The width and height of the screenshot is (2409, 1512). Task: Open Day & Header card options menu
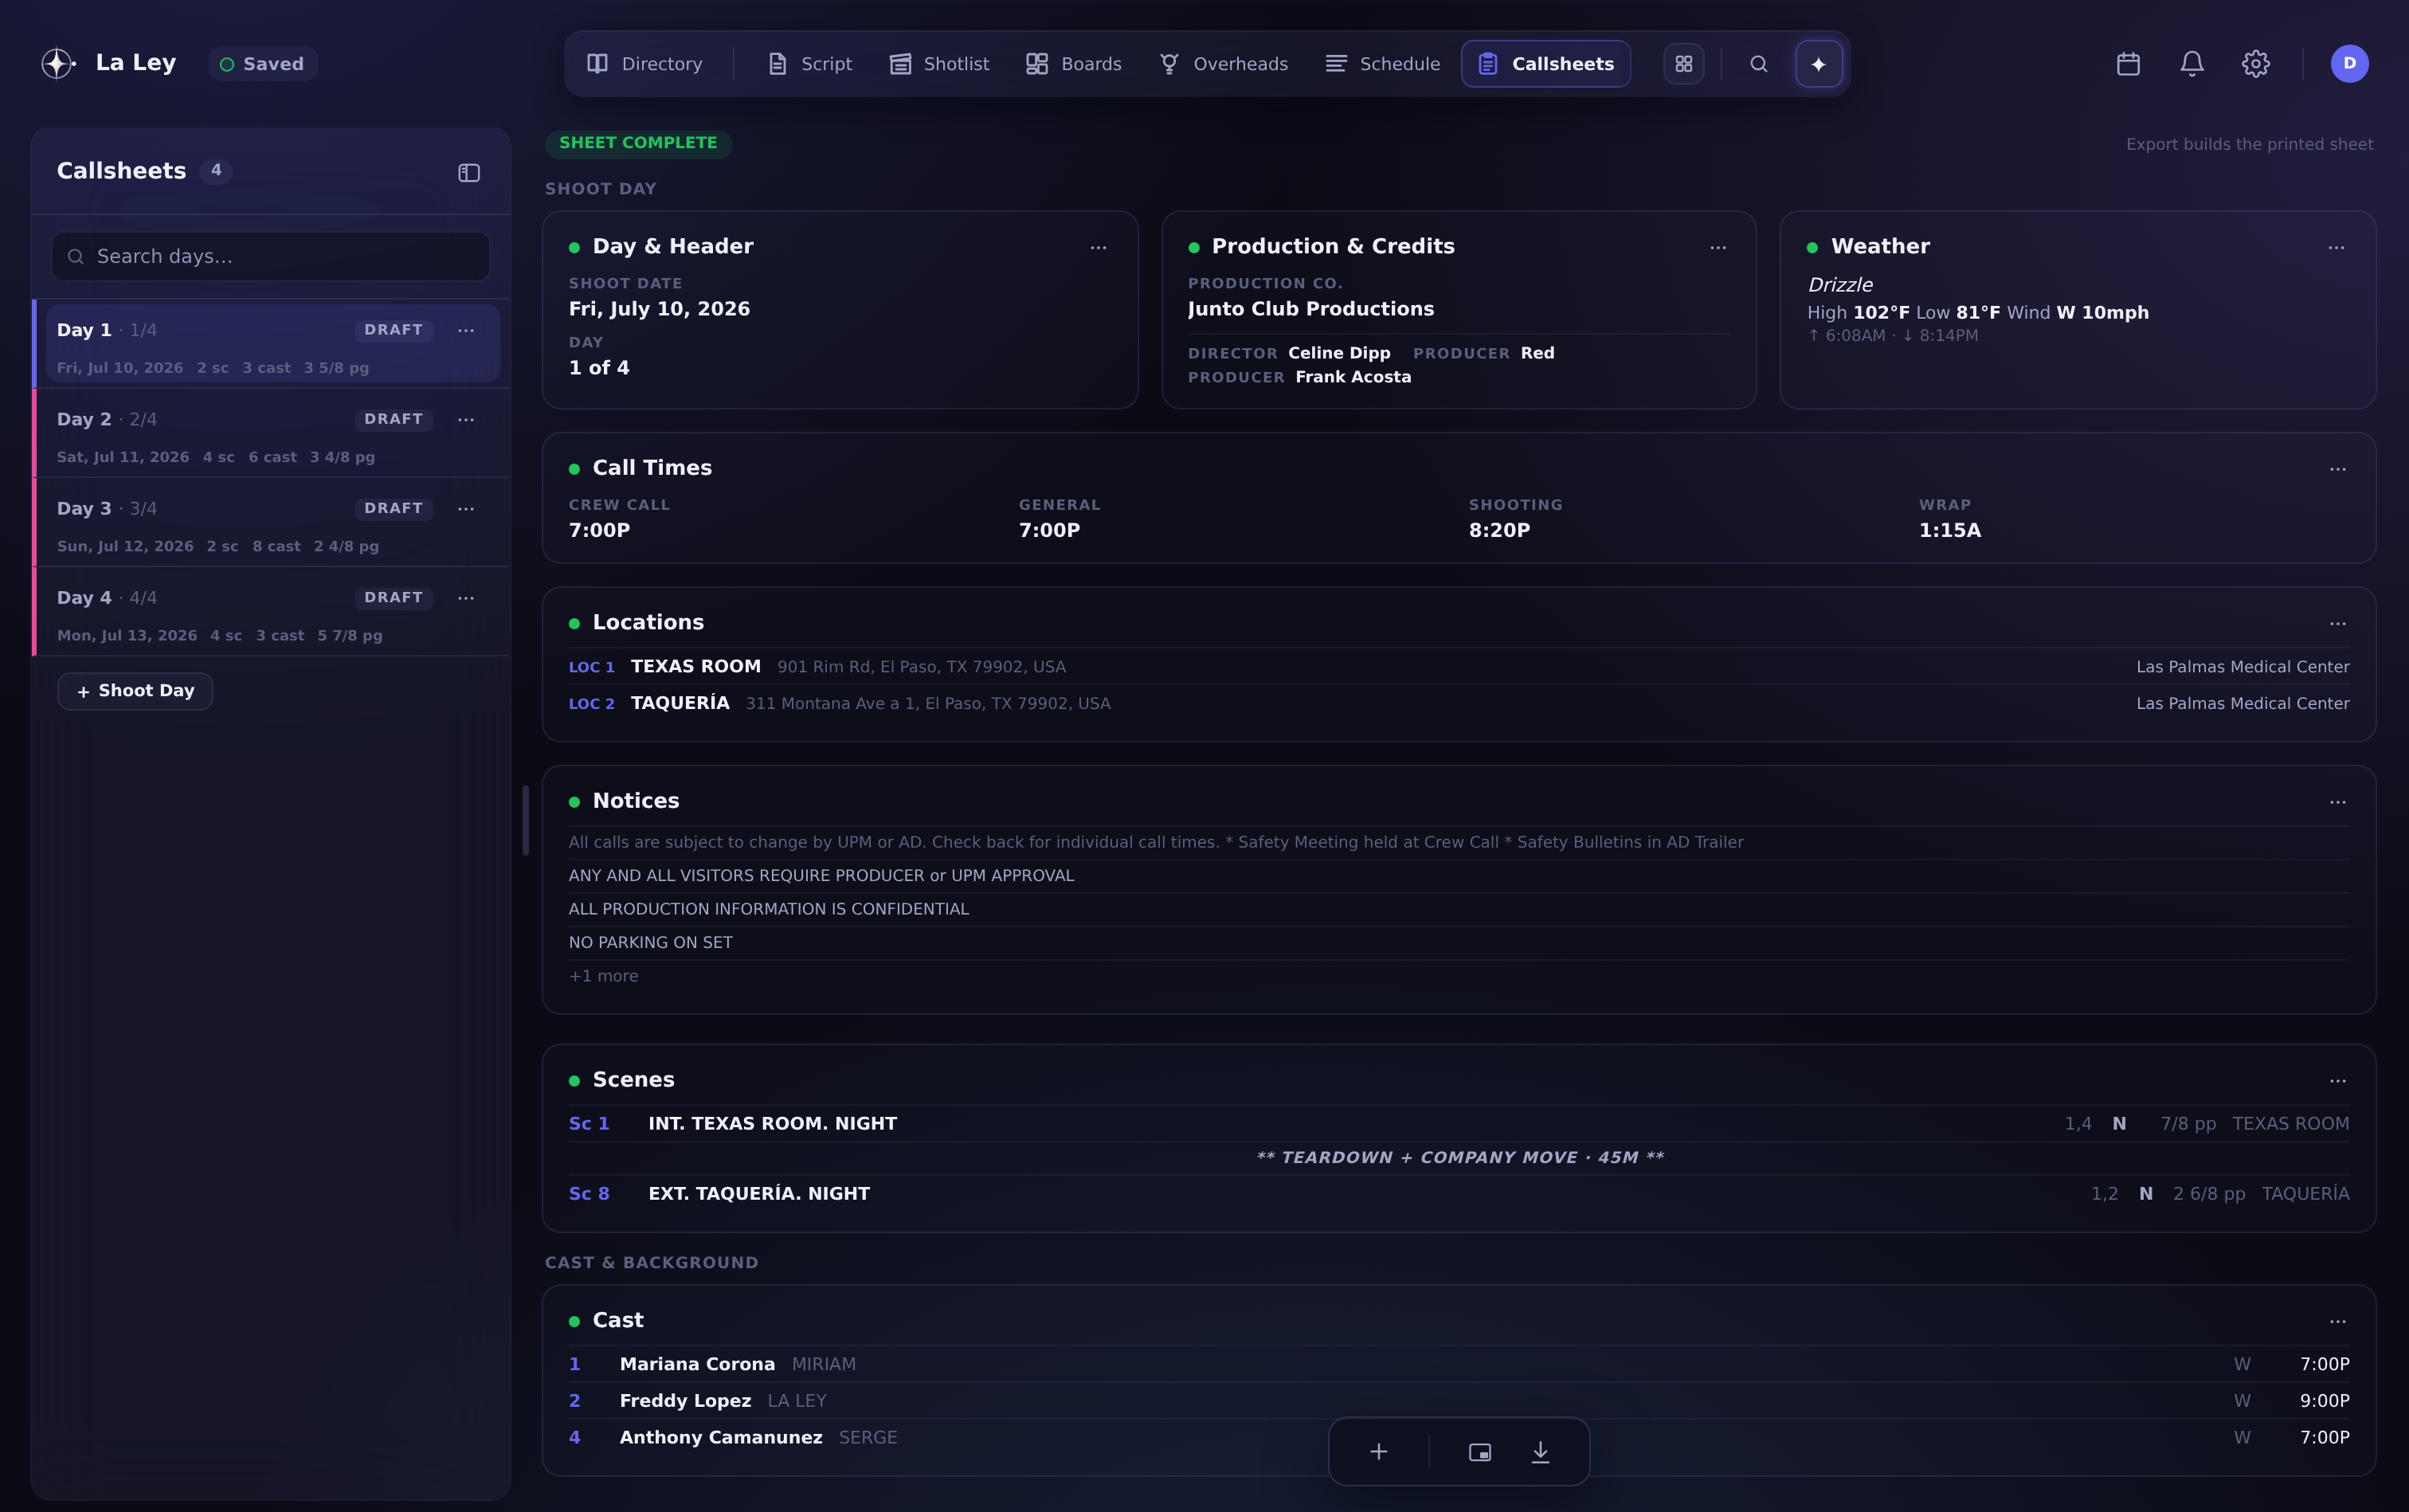pyautogui.click(x=1098, y=247)
